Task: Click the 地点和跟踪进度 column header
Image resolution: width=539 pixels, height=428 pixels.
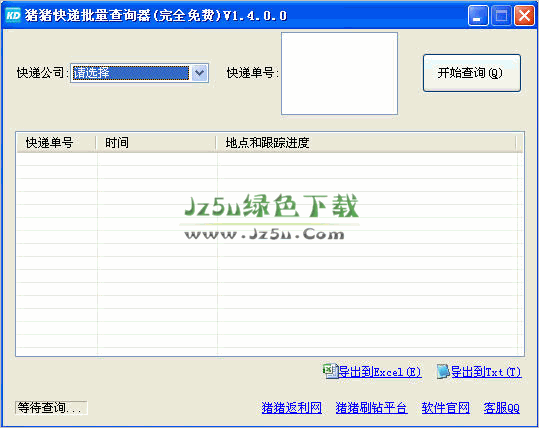Action: (x=366, y=143)
